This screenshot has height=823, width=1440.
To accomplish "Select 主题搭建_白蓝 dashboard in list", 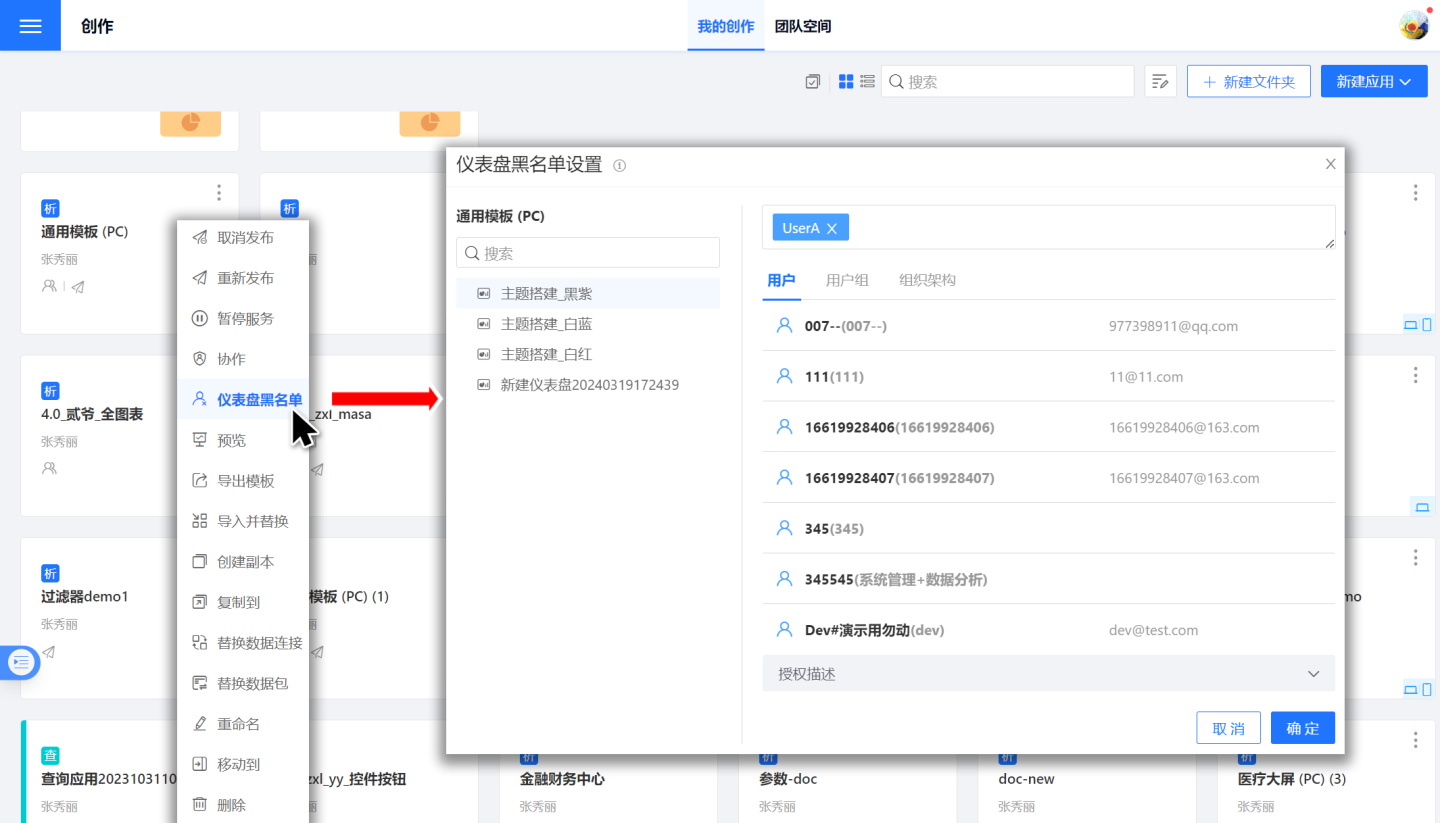I will point(546,324).
